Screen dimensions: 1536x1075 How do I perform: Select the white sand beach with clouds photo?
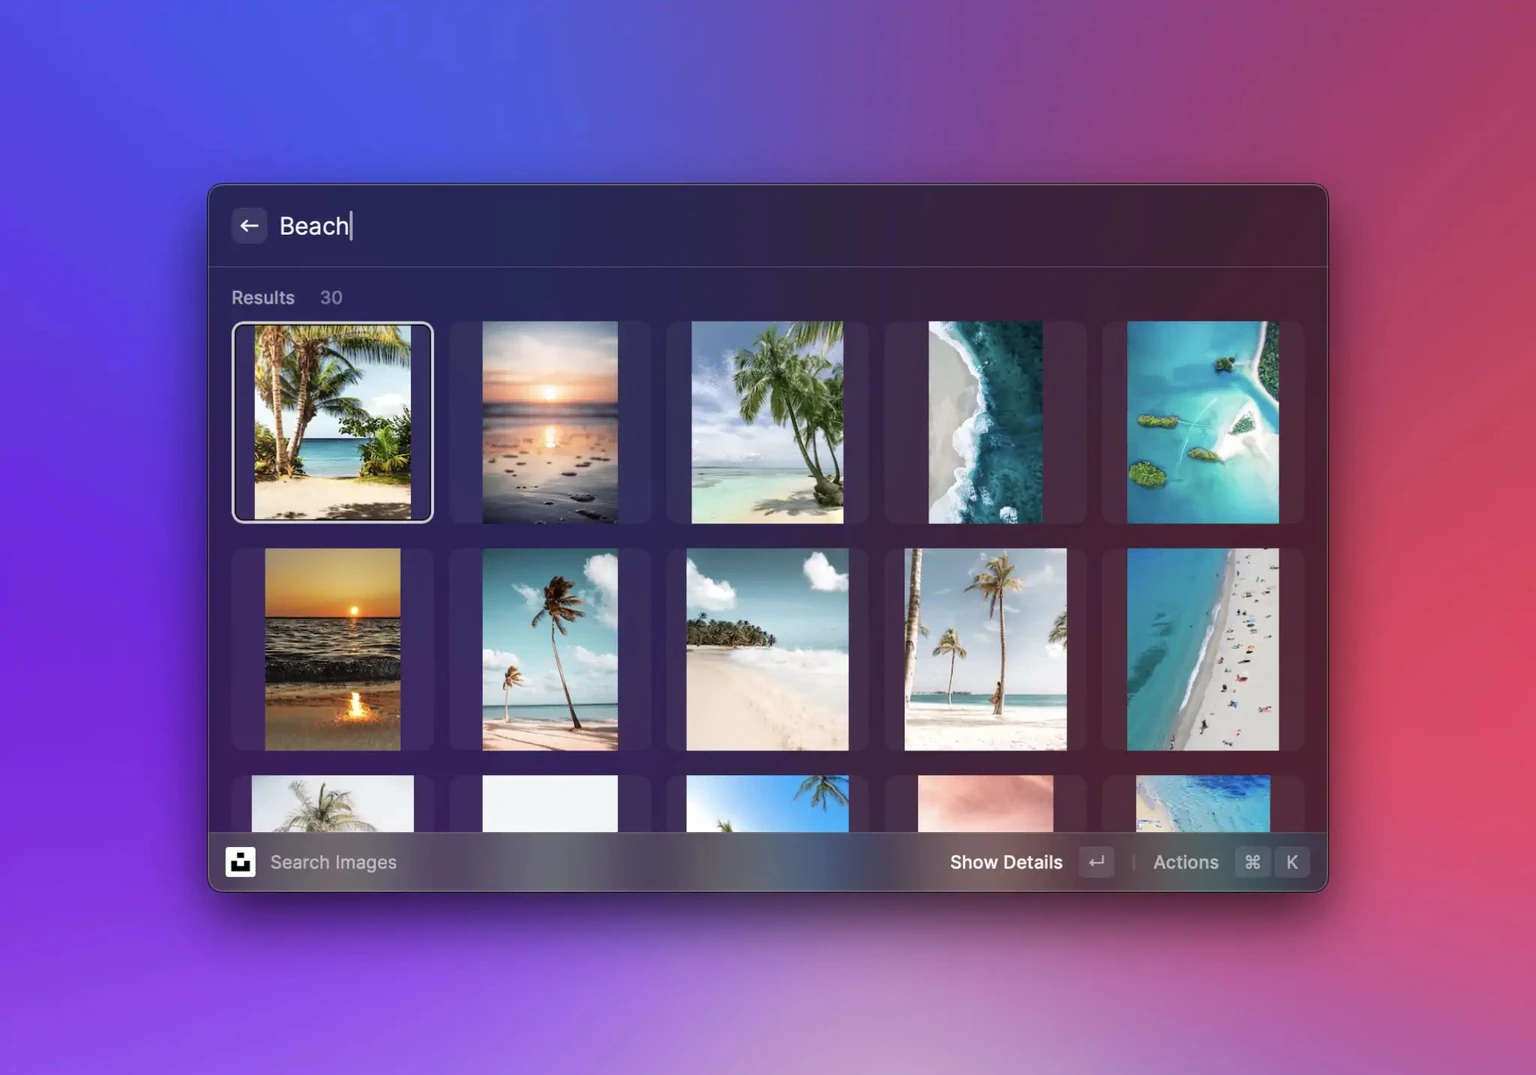coord(767,649)
